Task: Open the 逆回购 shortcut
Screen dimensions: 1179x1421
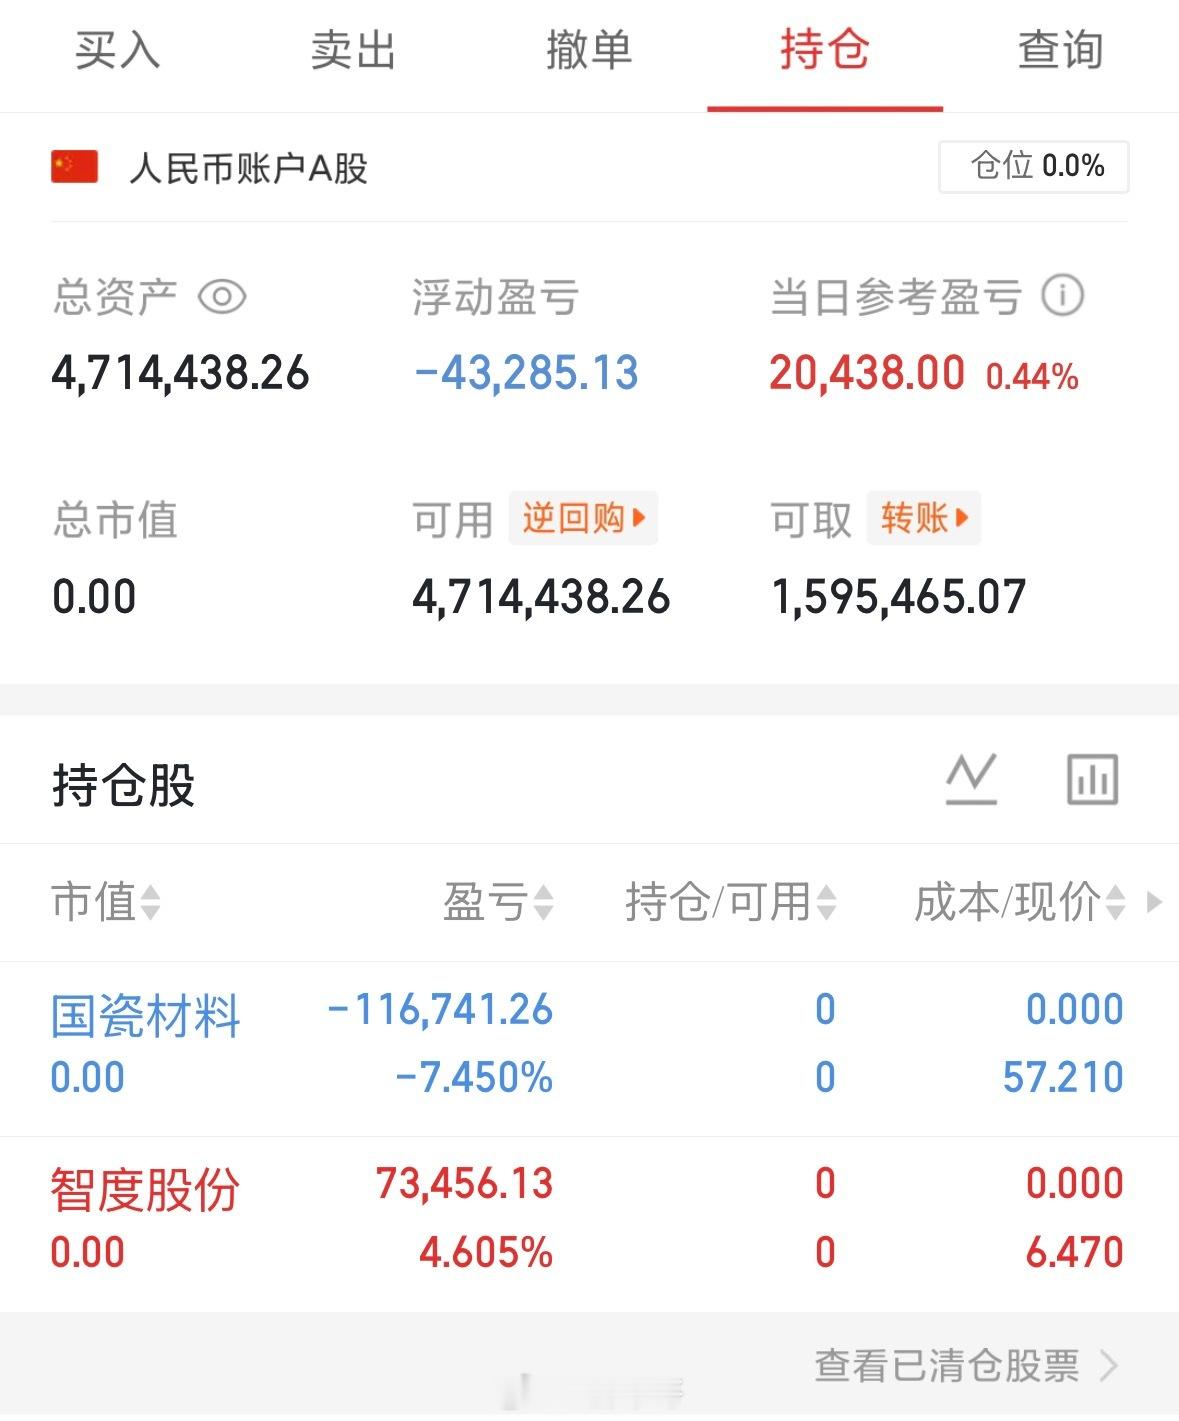Action: pyautogui.click(x=583, y=518)
